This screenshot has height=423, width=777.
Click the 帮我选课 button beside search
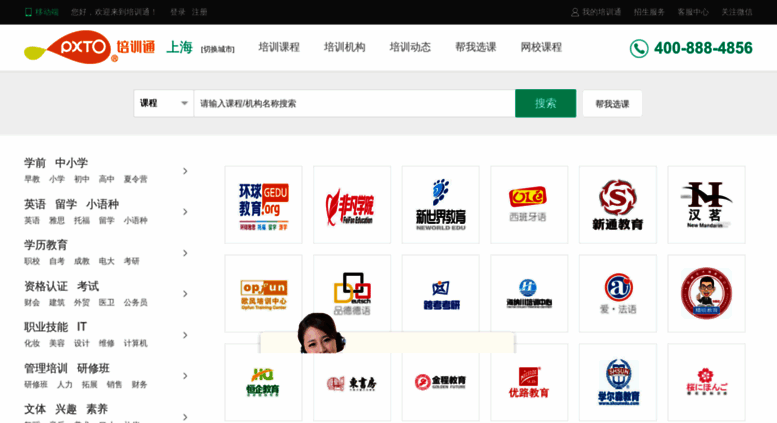612,104
